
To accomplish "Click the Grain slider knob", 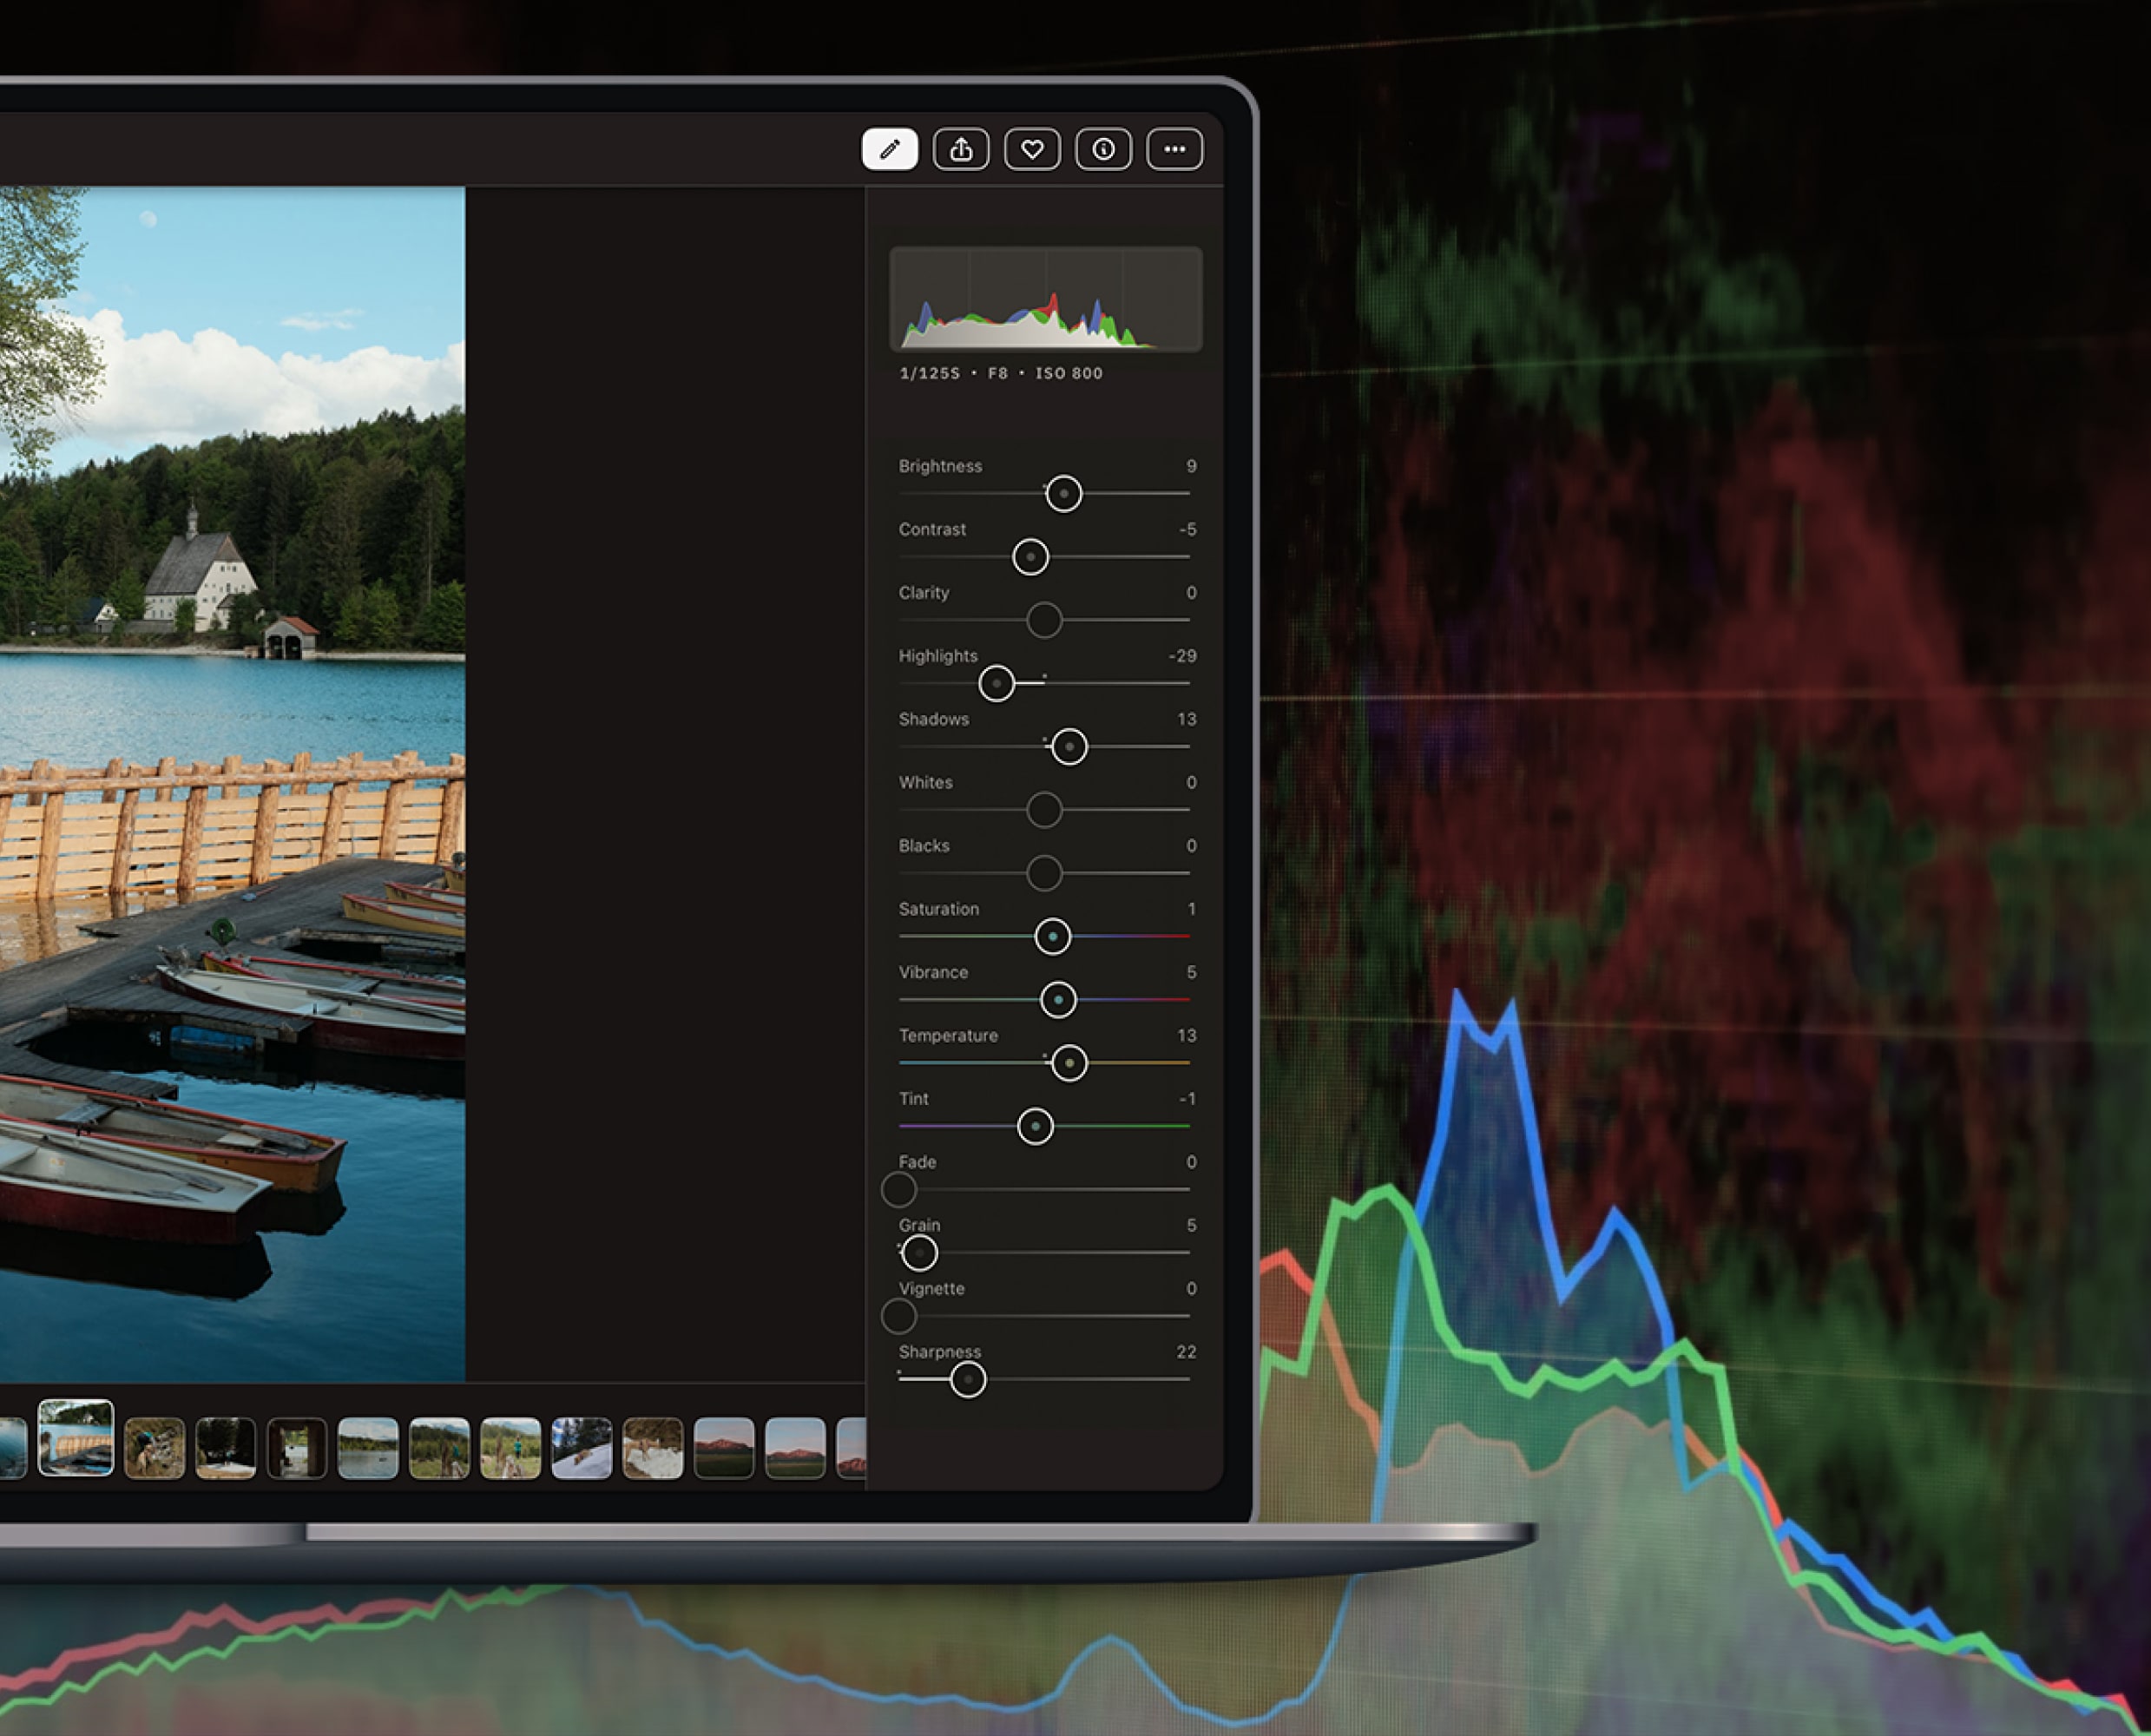I will click(919, 1253).
